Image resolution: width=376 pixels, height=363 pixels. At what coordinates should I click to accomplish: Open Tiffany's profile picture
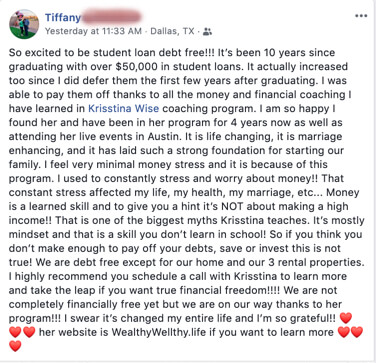tap(24, 24)
